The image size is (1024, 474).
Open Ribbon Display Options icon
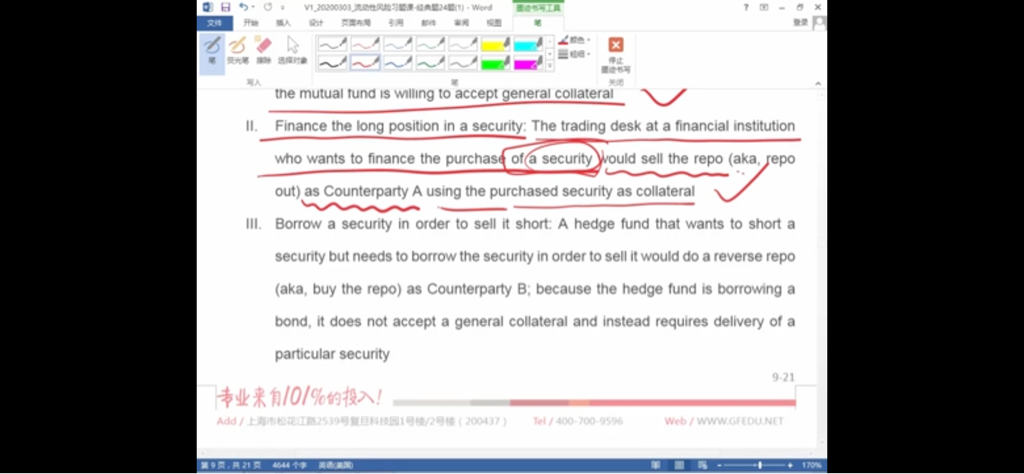[764, 7]
